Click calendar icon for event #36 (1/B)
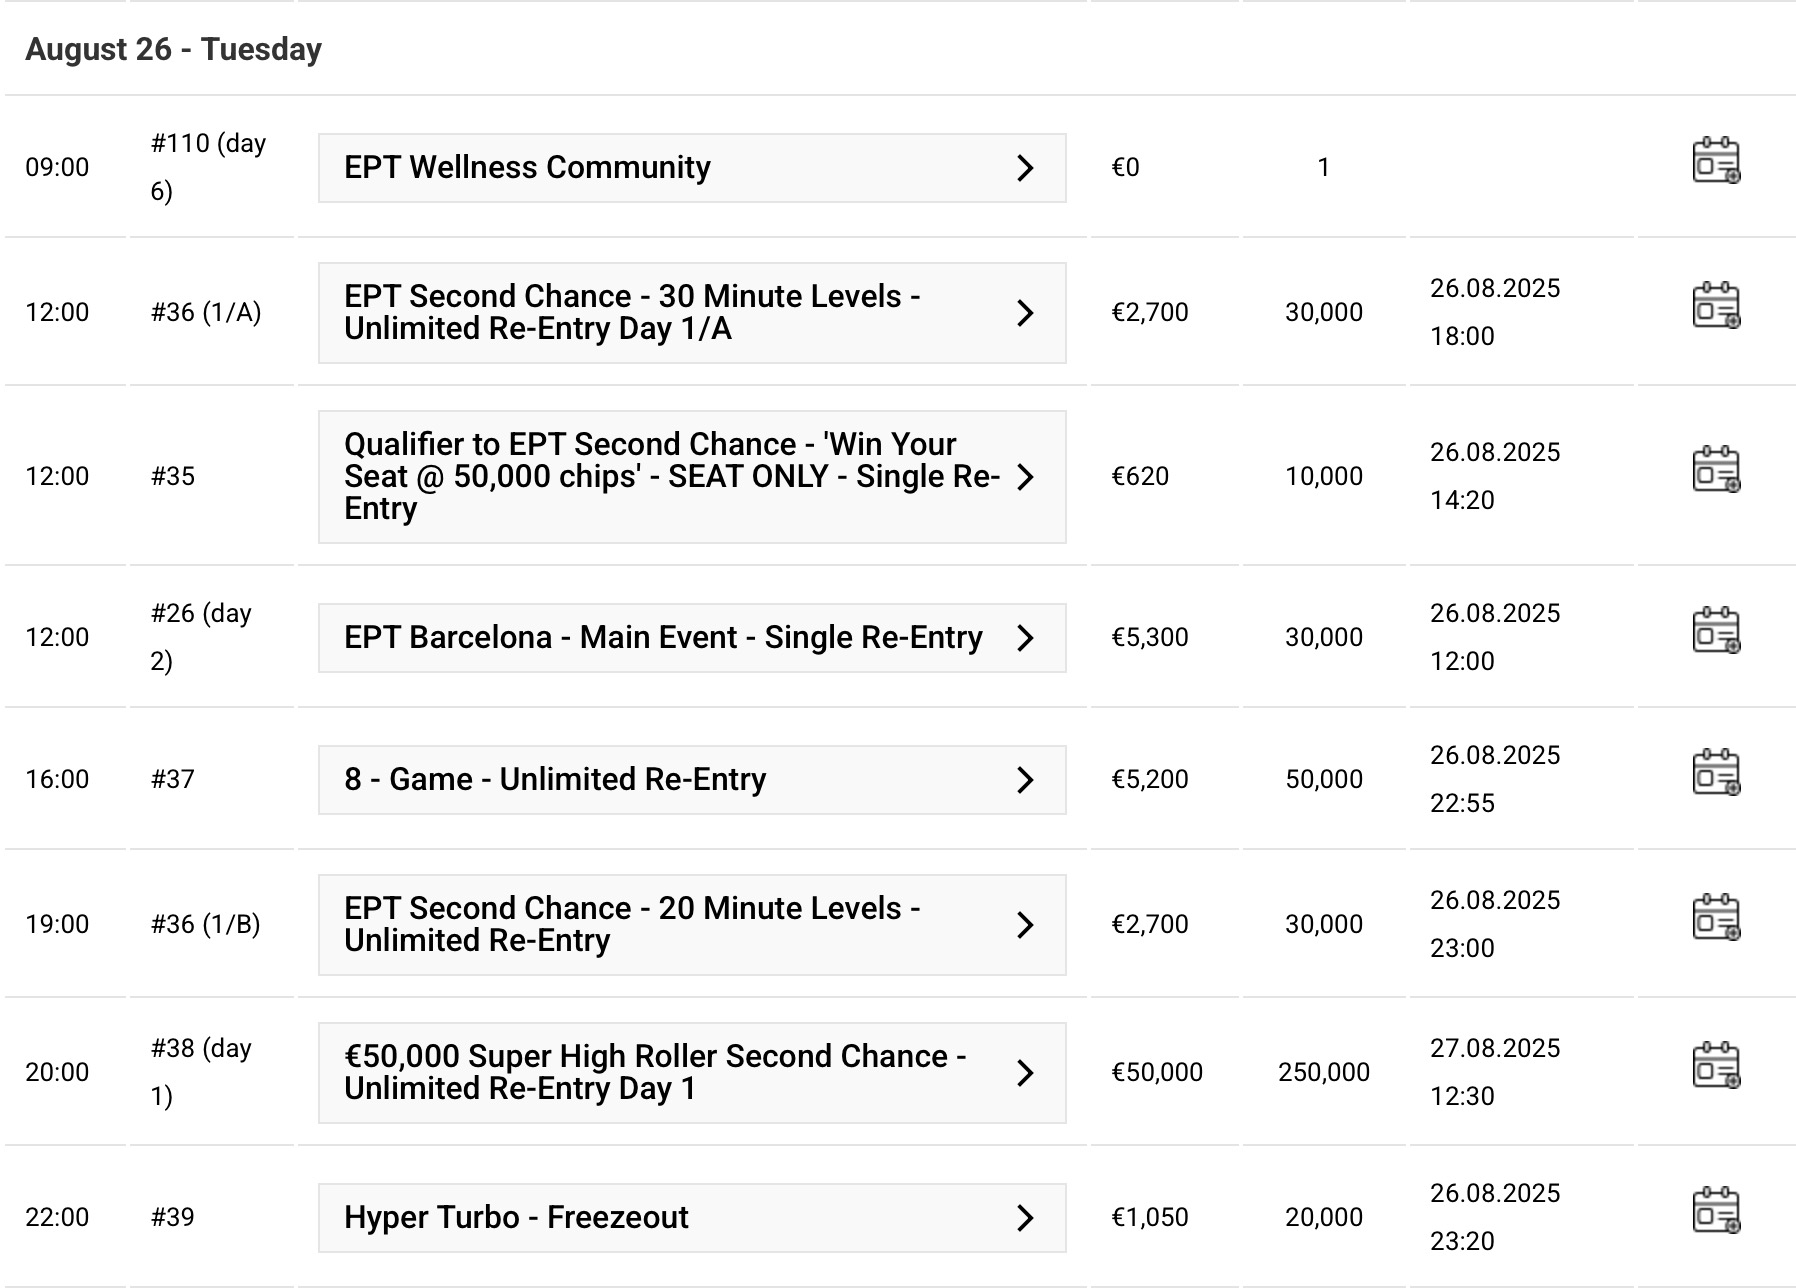This screenshot has height=1288, width=1796. click(x=1716, y=918)
